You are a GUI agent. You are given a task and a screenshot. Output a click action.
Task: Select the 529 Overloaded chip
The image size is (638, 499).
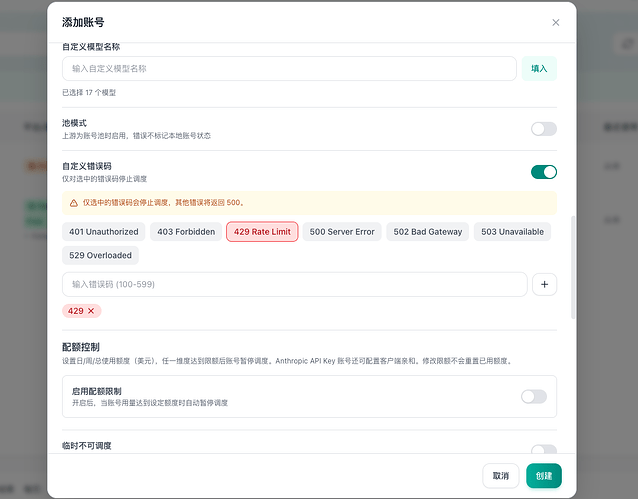coord(100,255)
